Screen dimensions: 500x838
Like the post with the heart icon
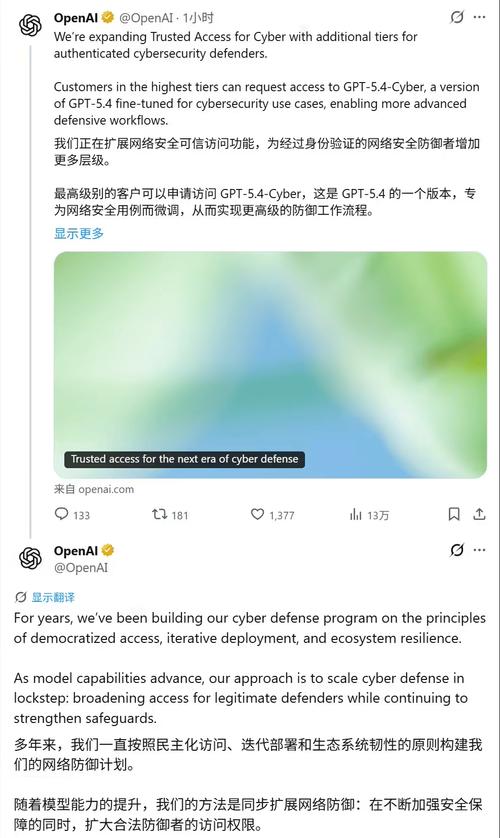[257, 514]
